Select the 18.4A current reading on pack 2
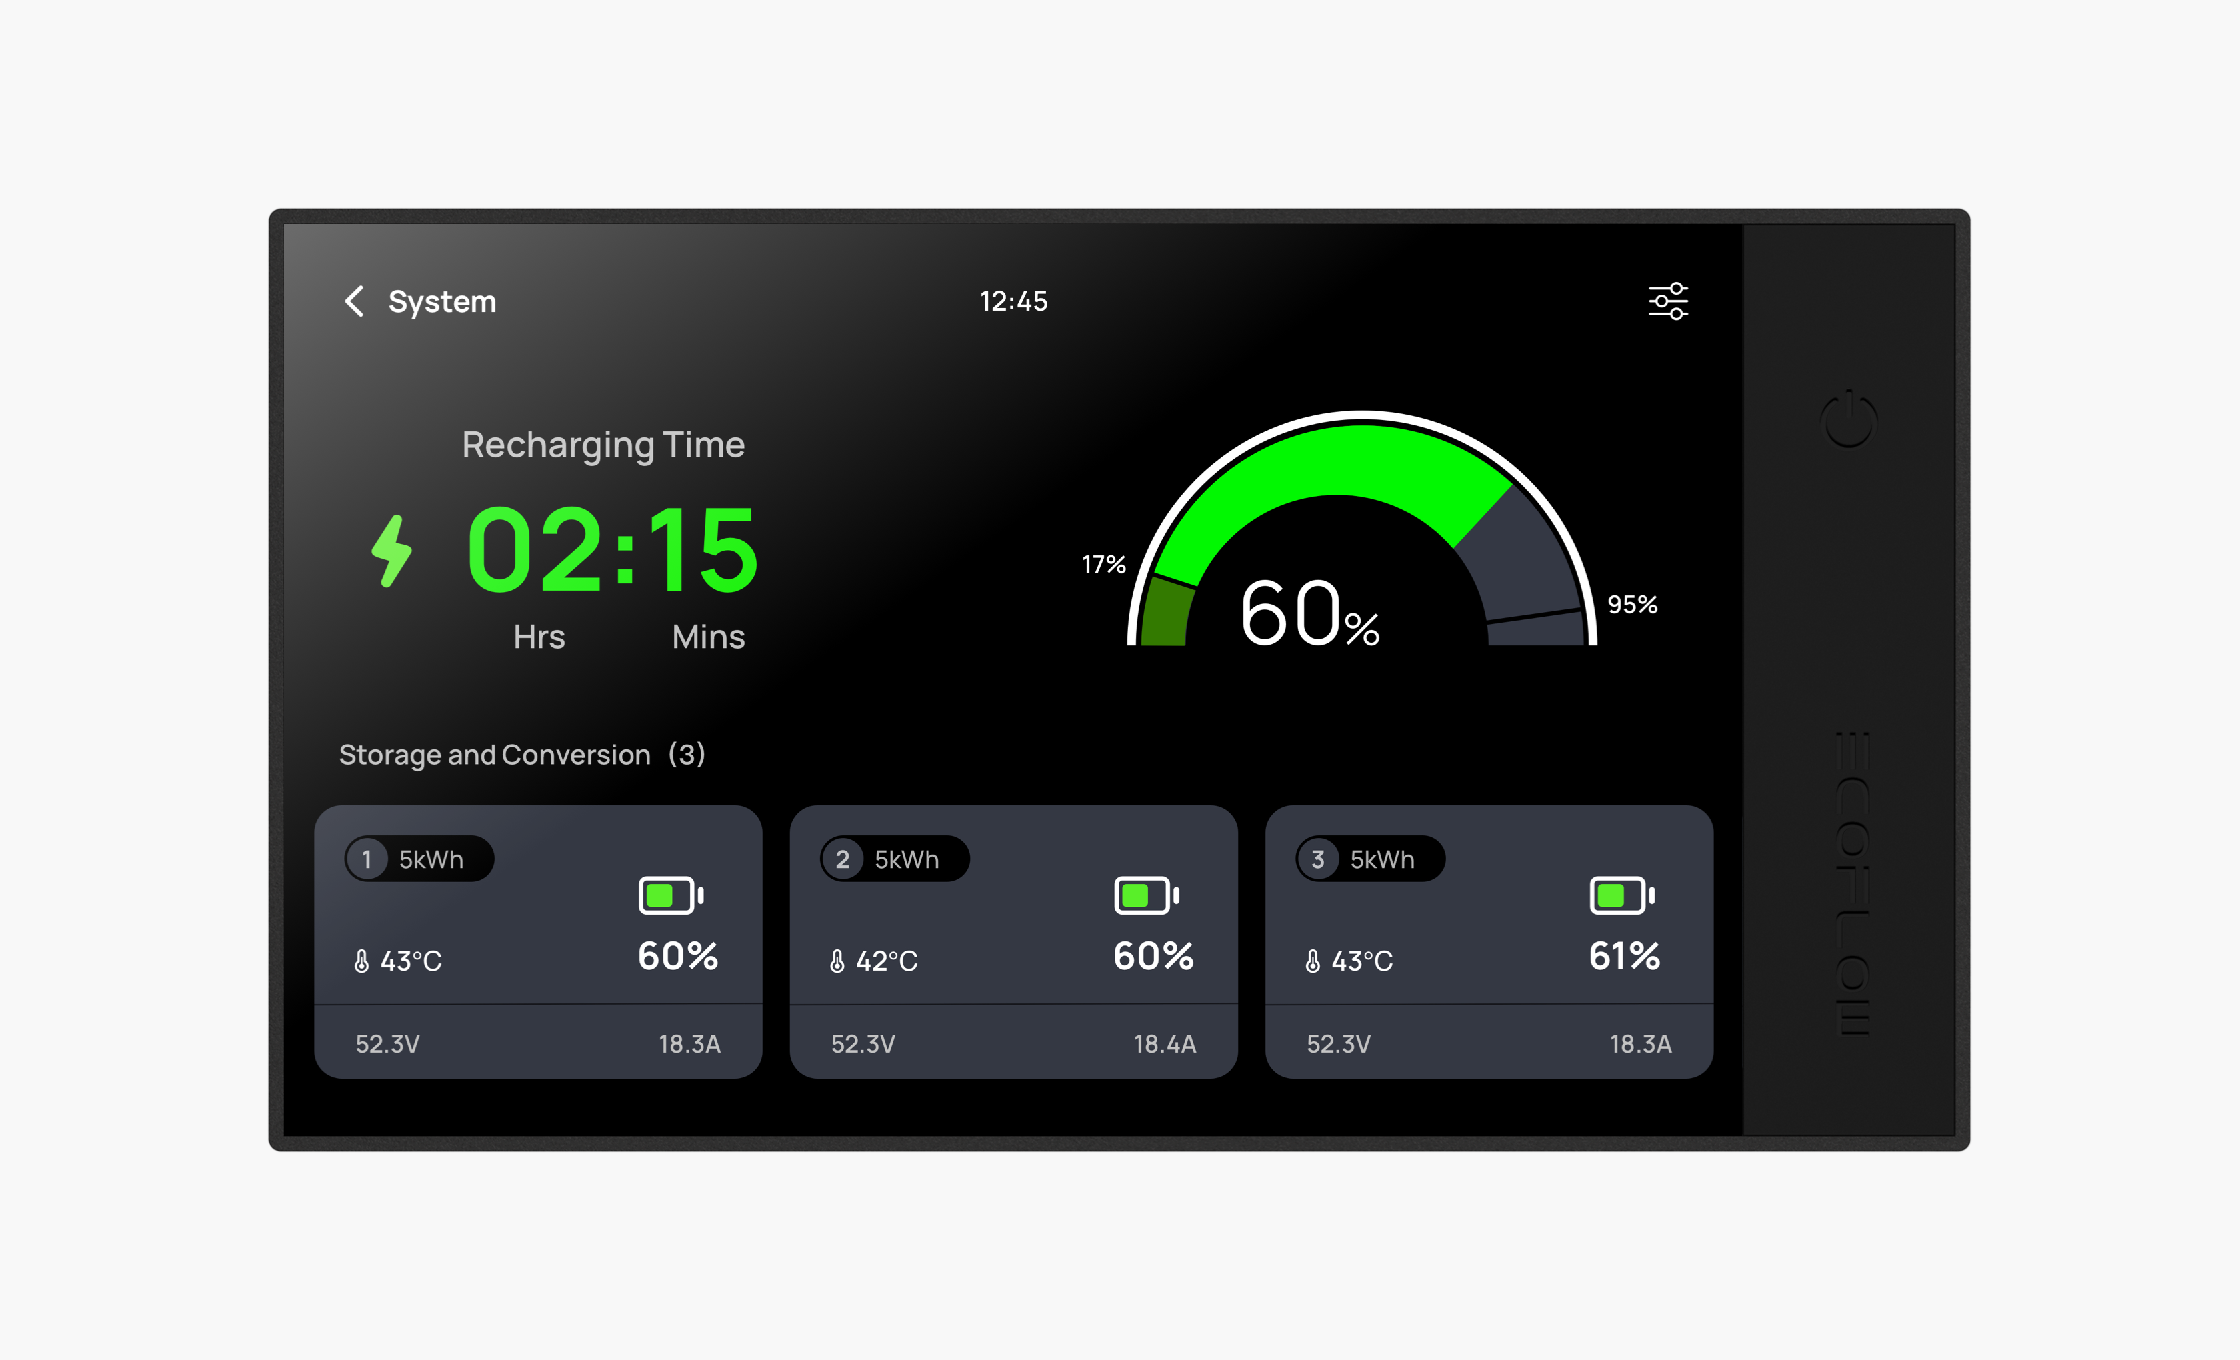Image resolution: width=2240 pixels, height=1360 pixels. point(1165,1042)
